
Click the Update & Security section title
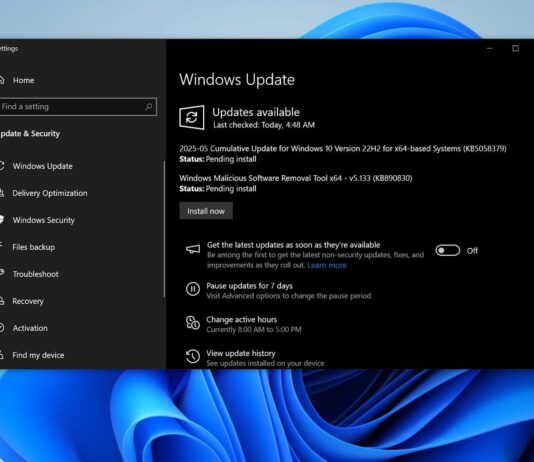pyautogui.click(x=30, y=134)
